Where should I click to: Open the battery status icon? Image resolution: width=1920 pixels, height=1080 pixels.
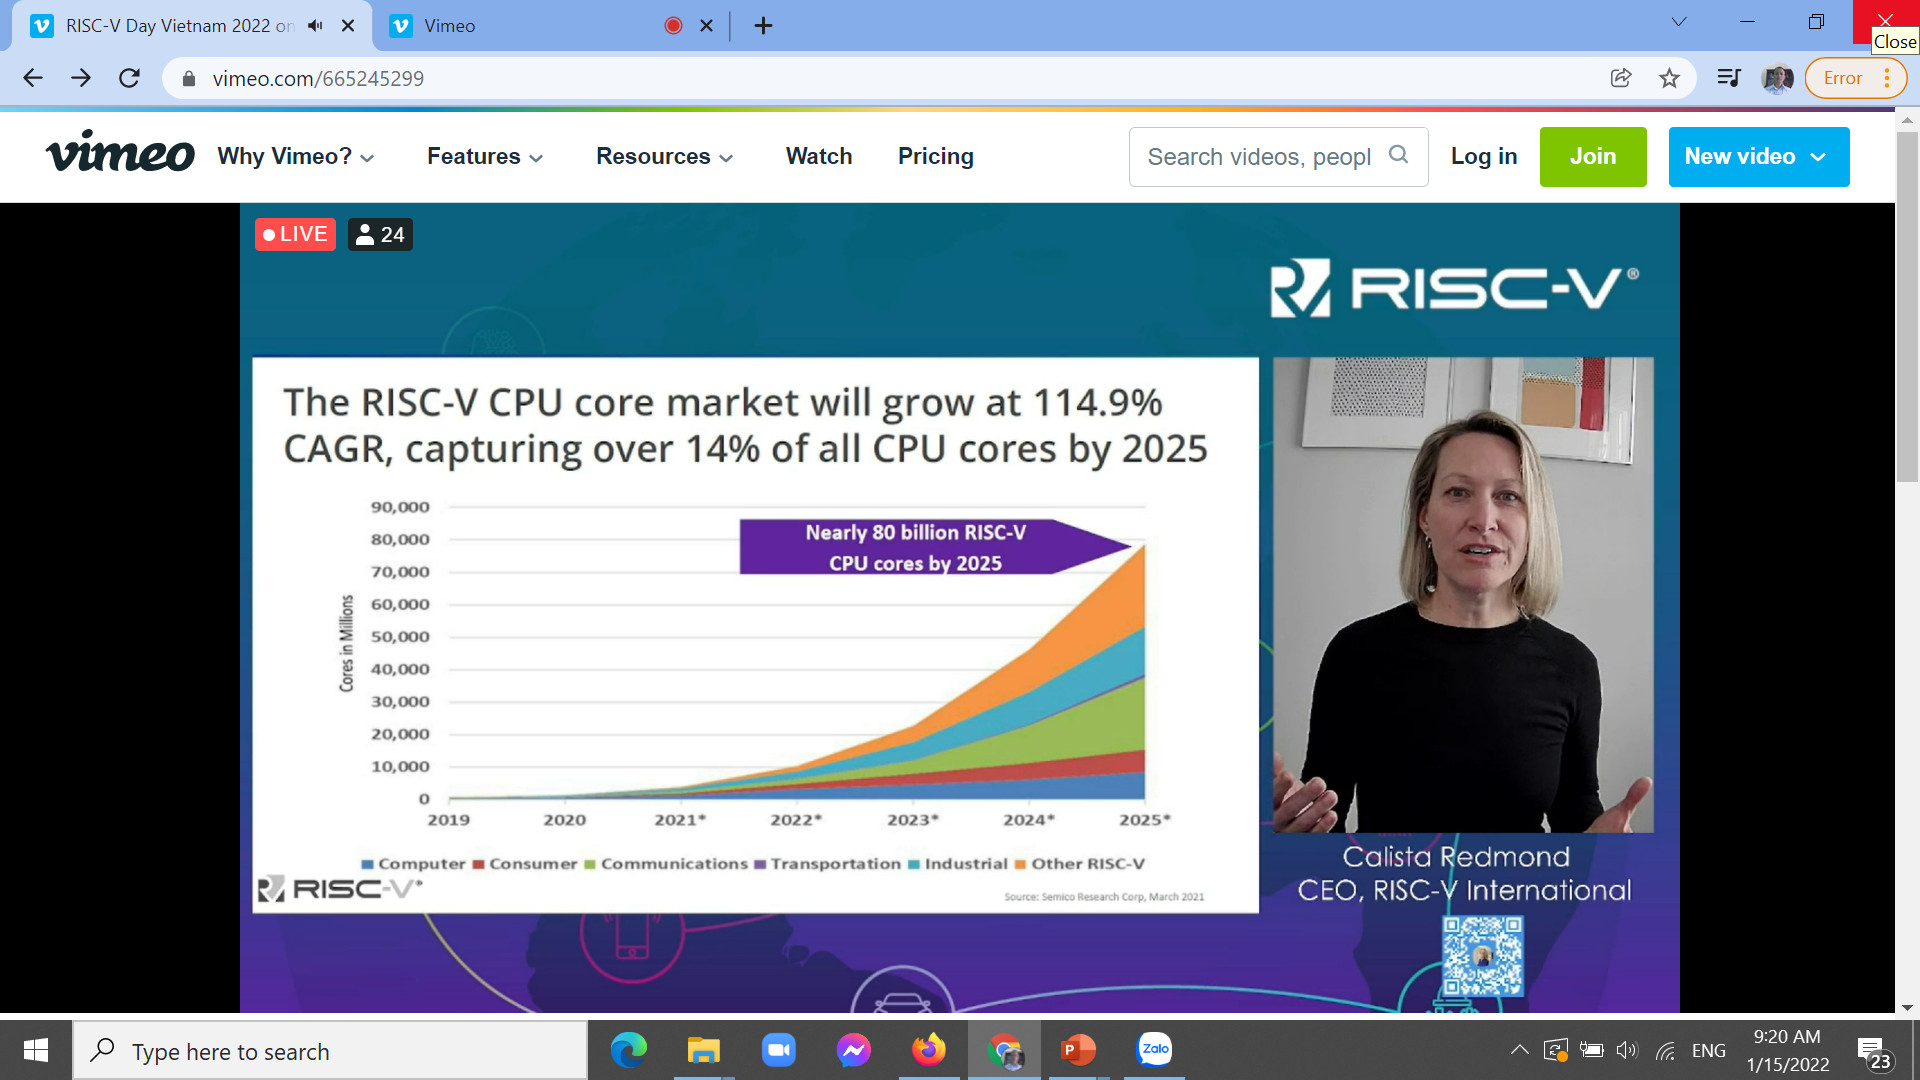[1591, 1050]
